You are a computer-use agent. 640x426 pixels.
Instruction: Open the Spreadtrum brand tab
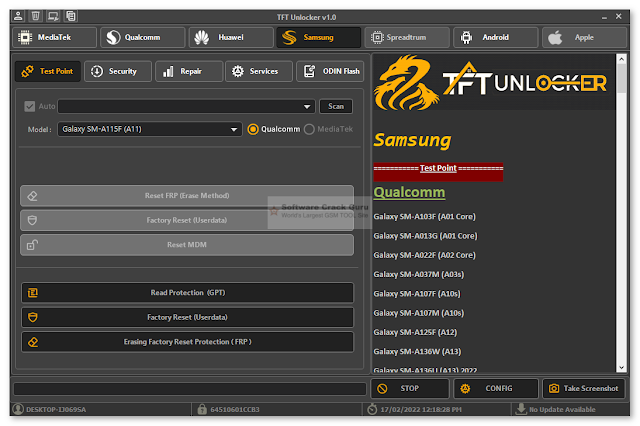407,38
